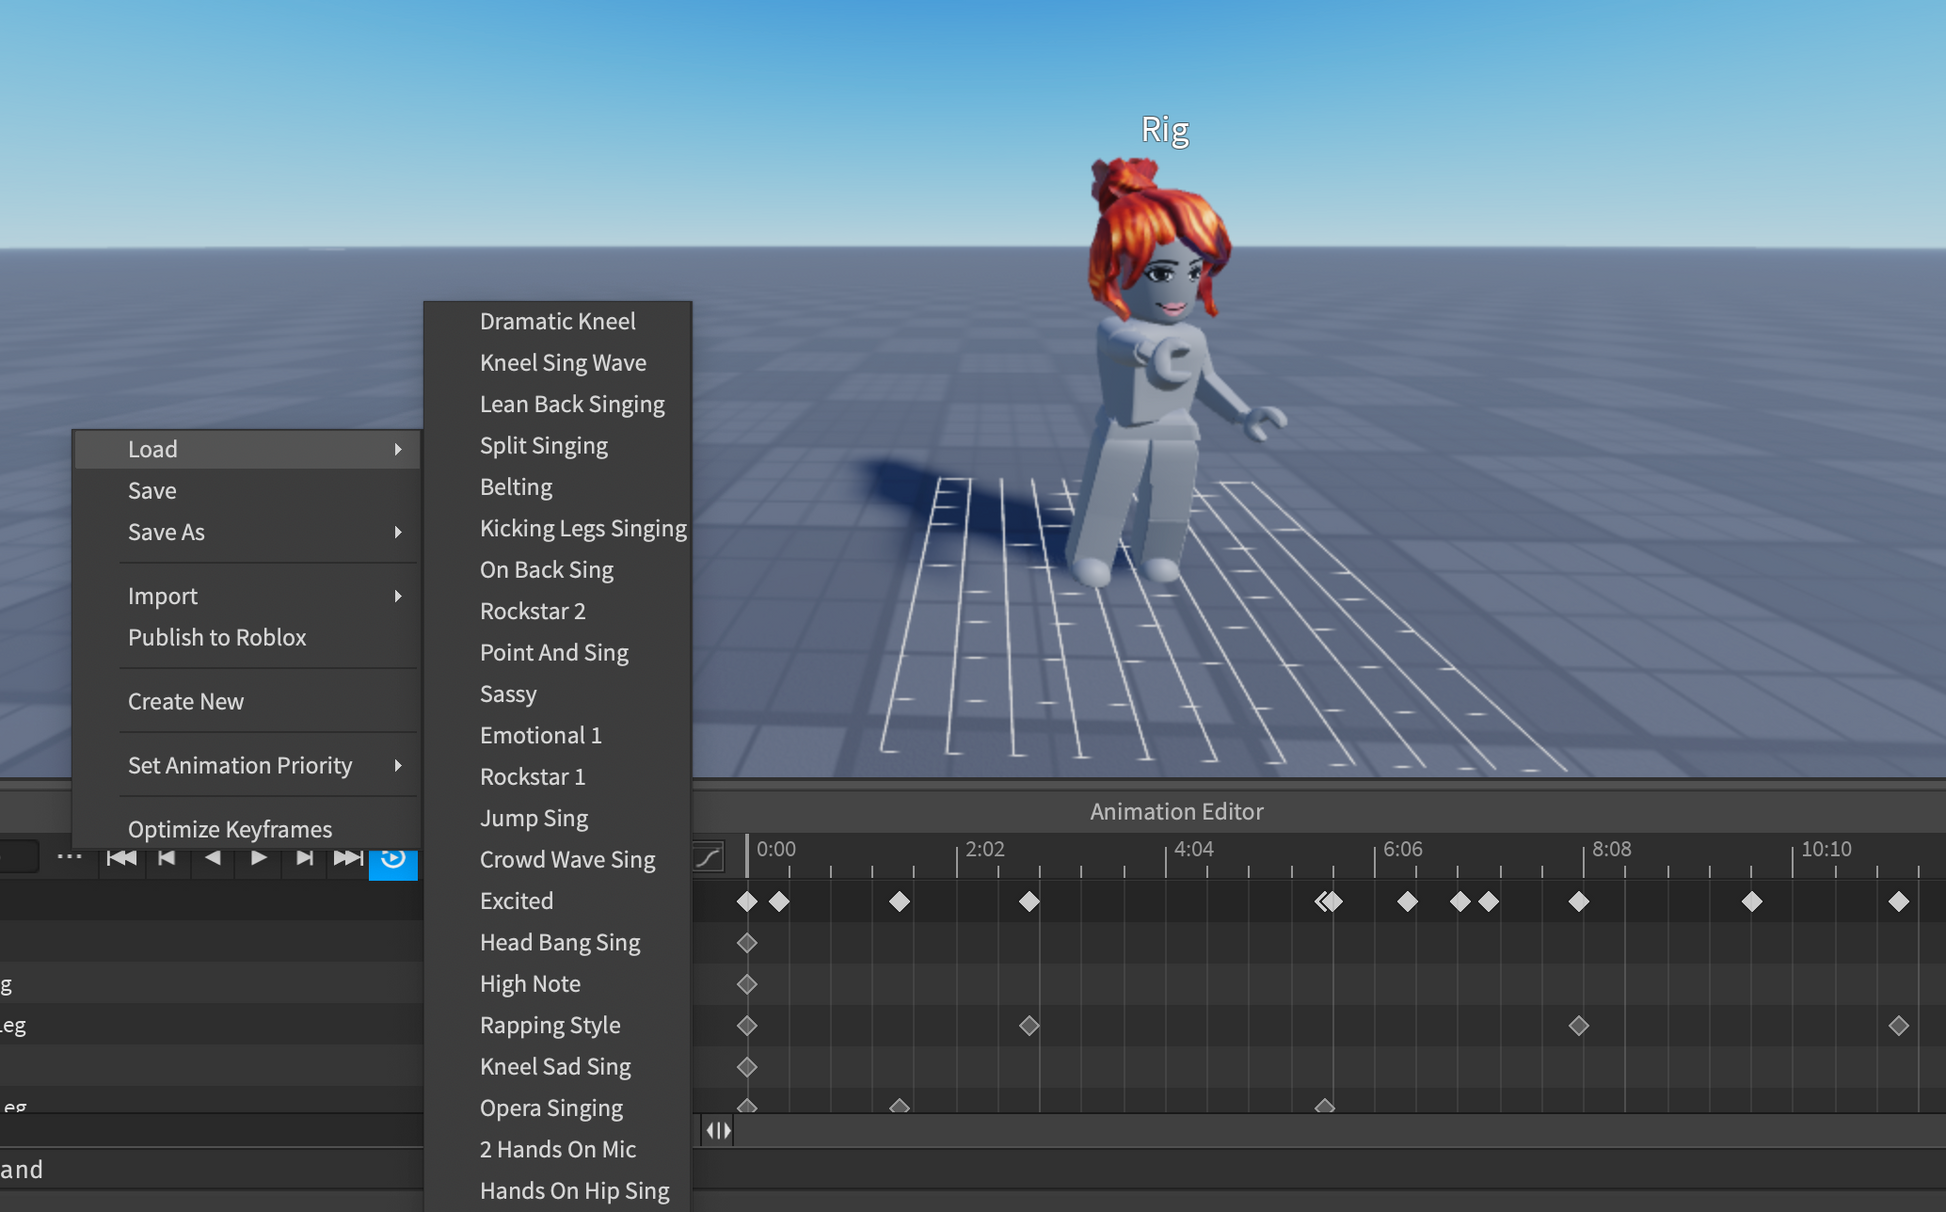Select the summary keyframe at 0:00
The height and width of the screenshot is (1212, 1946).
[747, 902]
